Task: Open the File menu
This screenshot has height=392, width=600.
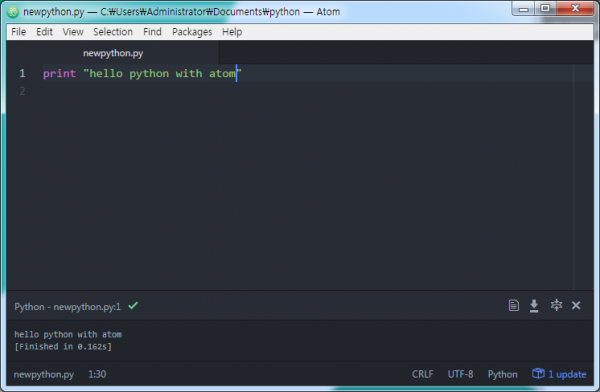Action: pos(18,32)
